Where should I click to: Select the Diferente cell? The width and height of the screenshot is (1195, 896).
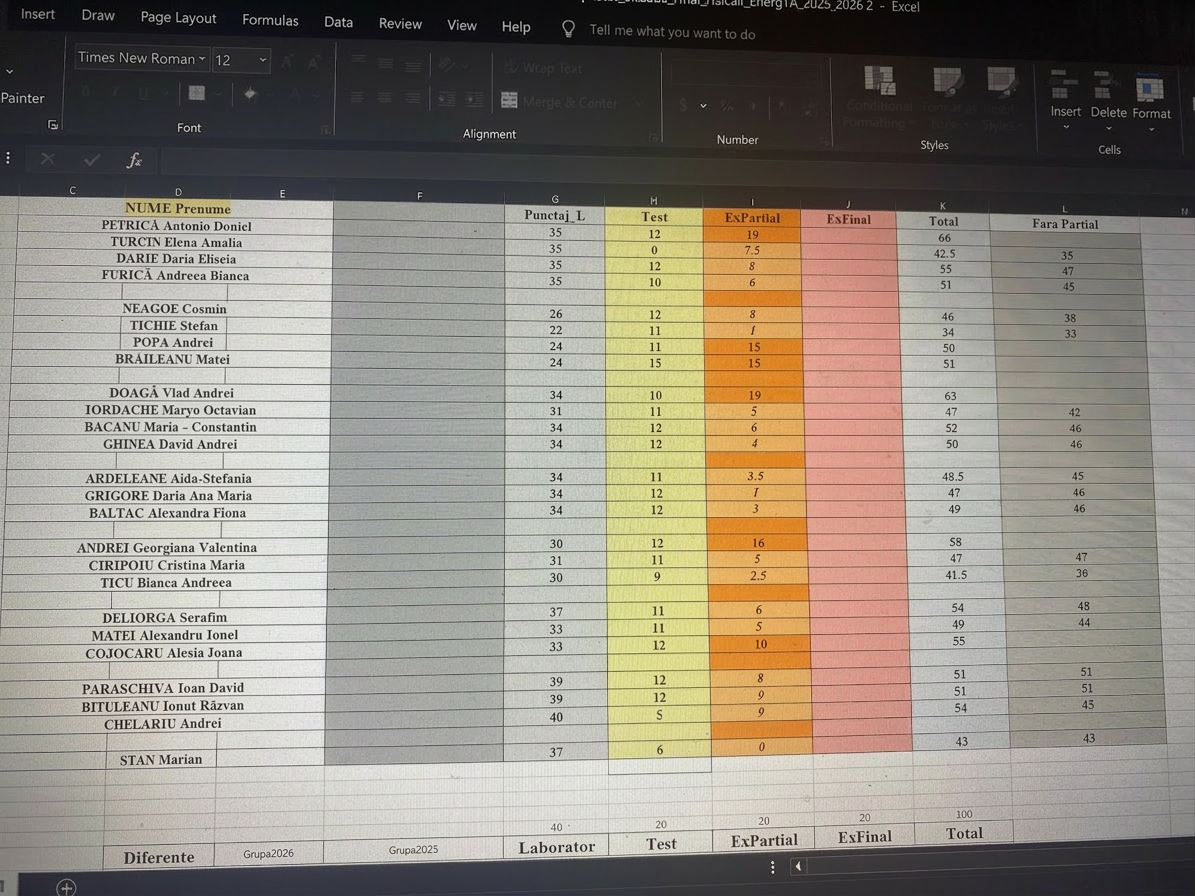pyautogui.click(x=159, y=857)
